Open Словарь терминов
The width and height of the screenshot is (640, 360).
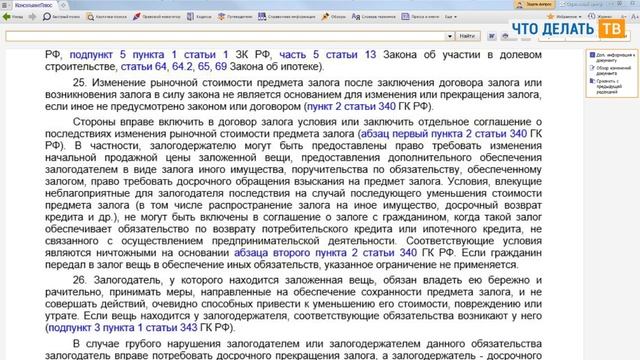[x=373, y=17]
